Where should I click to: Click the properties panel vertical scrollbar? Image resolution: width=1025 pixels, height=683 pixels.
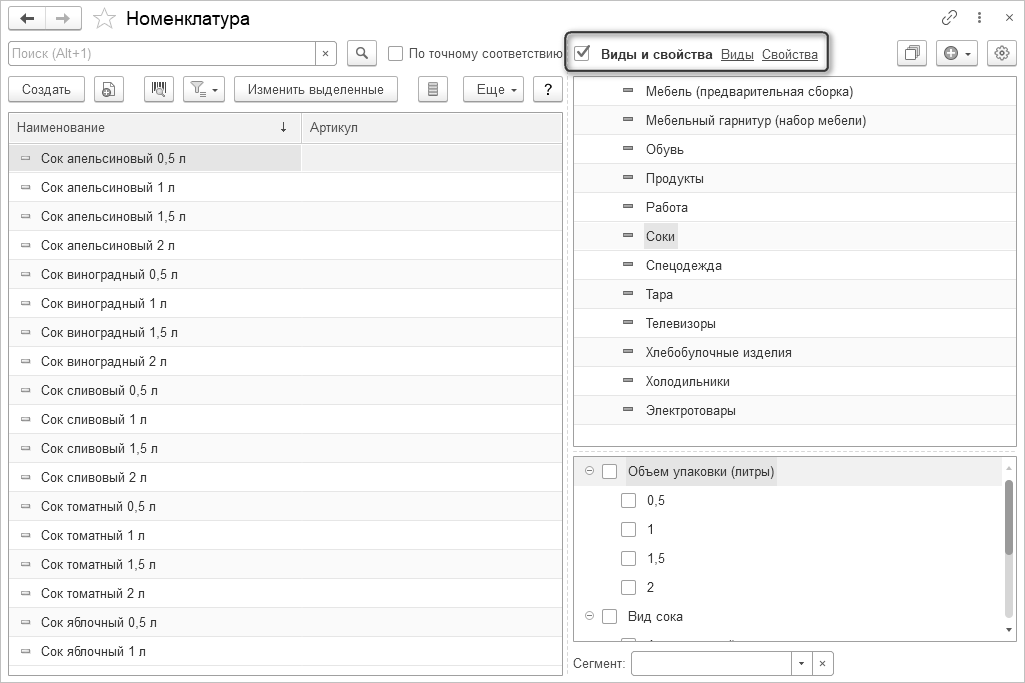click(x=1008, y=517)
